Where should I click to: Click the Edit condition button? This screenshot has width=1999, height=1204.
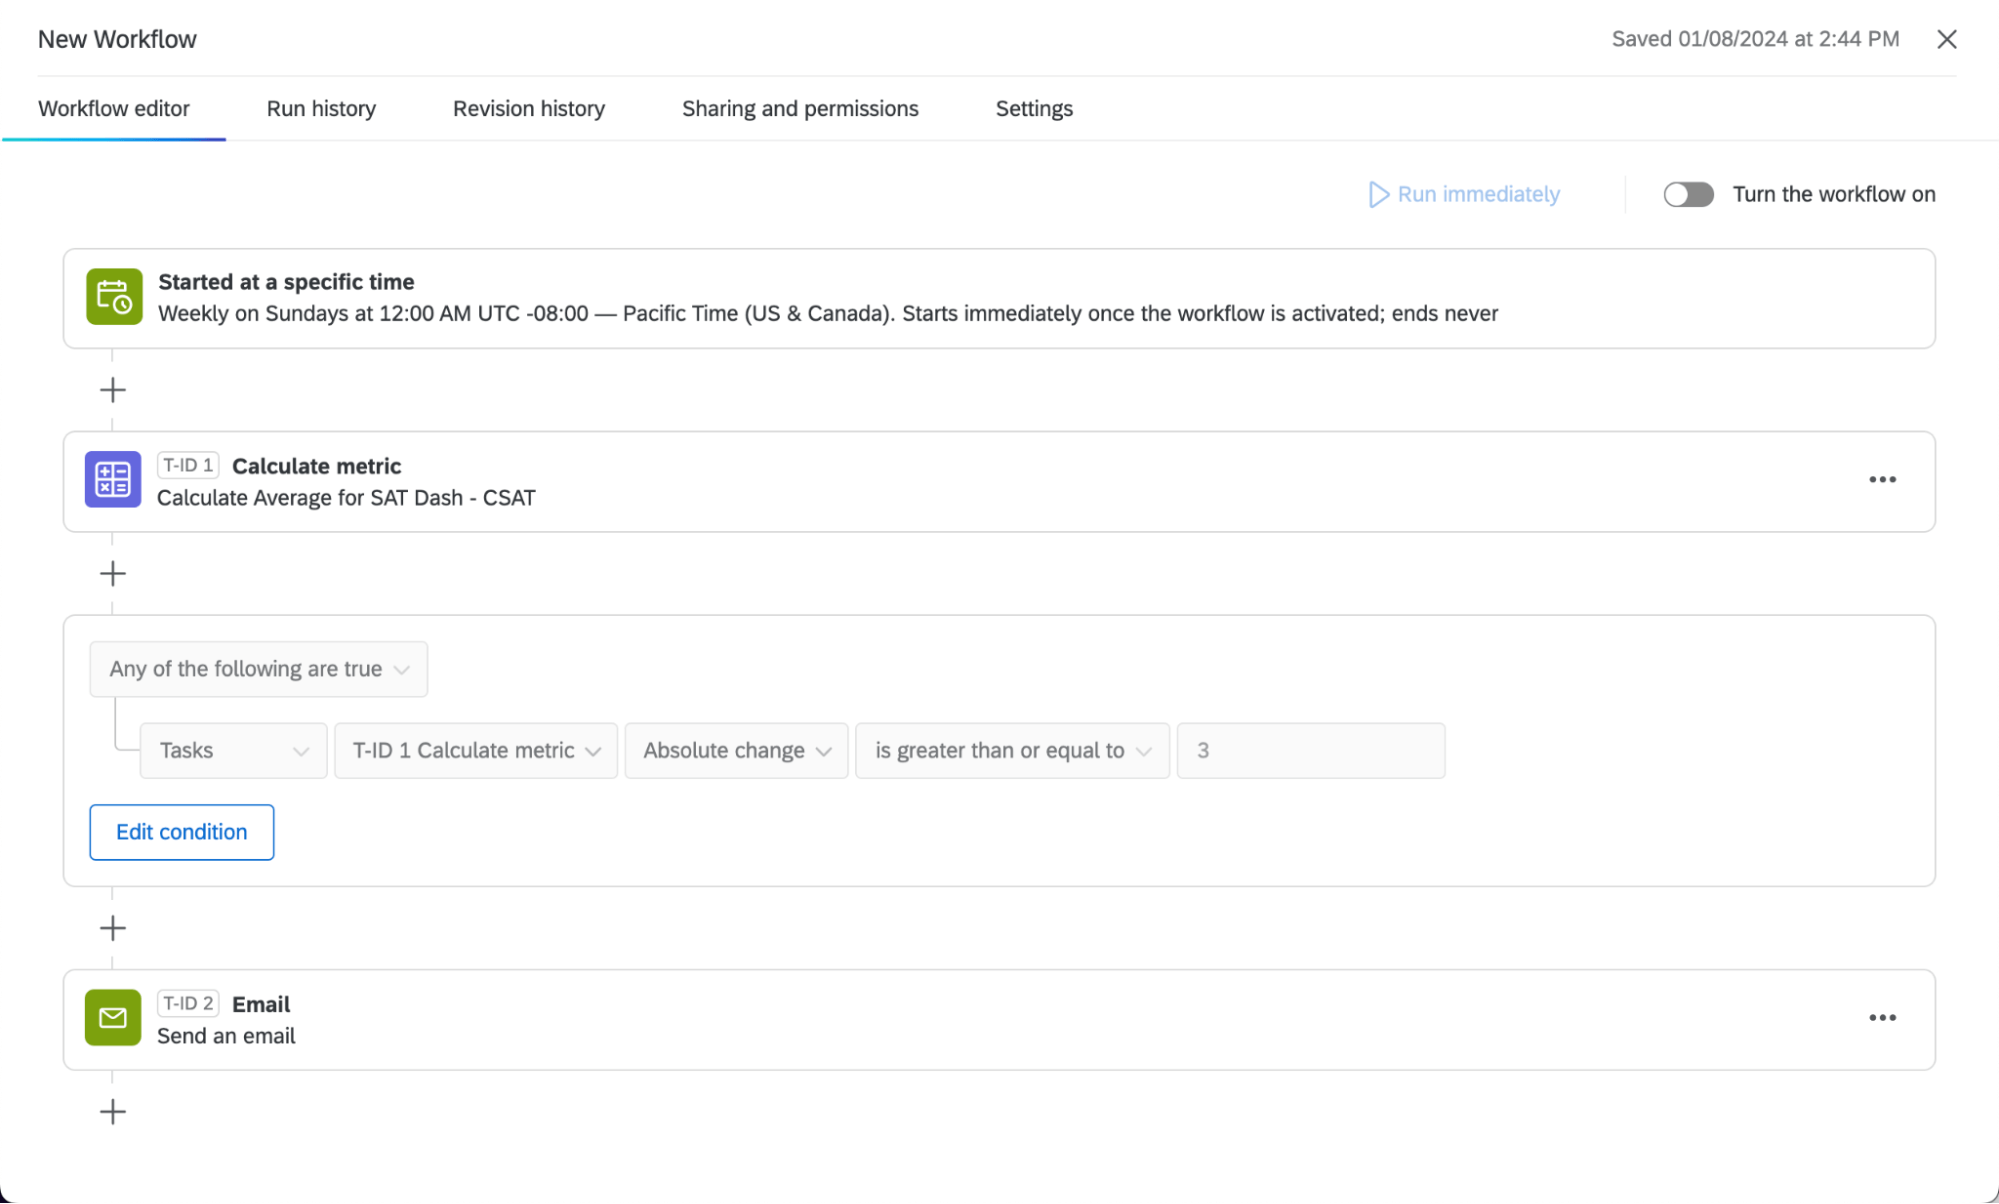coord(181,831)
